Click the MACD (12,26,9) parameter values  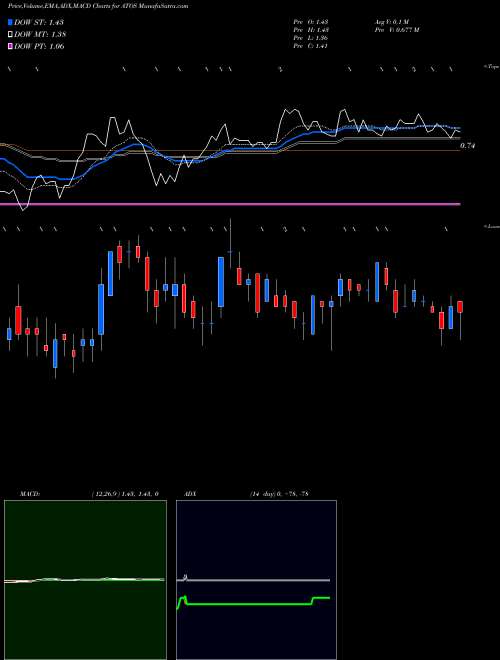click(125, 493)
